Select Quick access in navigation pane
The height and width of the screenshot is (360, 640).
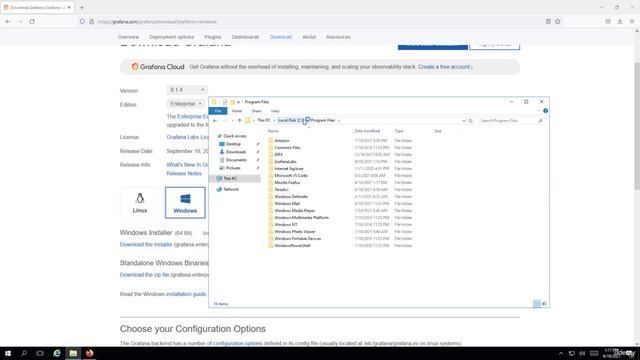coord(234,136)
